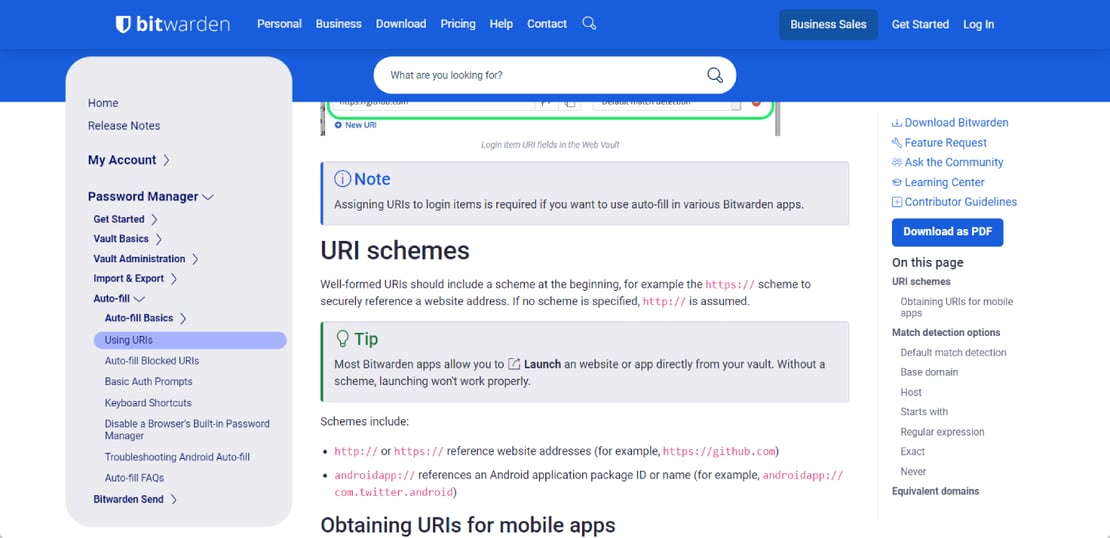Collapse the Auto-fill submenu
The width and height of the screenshot is (1110, 538).
click(x=139, y=299)
